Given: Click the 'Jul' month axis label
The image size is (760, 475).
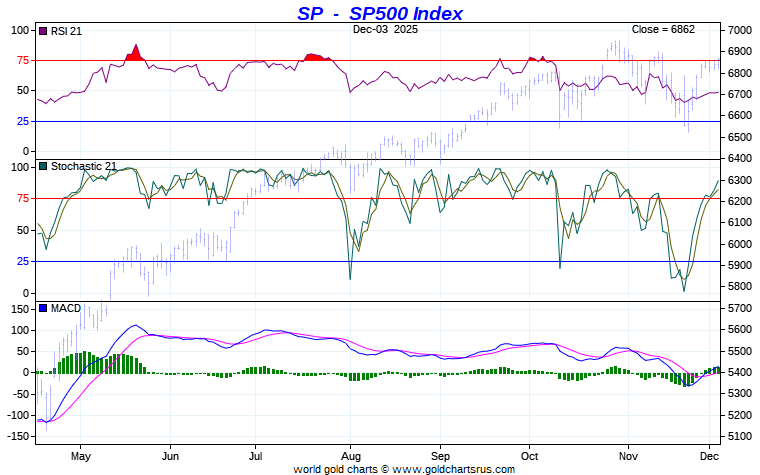Looking at the screenshot, I should 255,456.
